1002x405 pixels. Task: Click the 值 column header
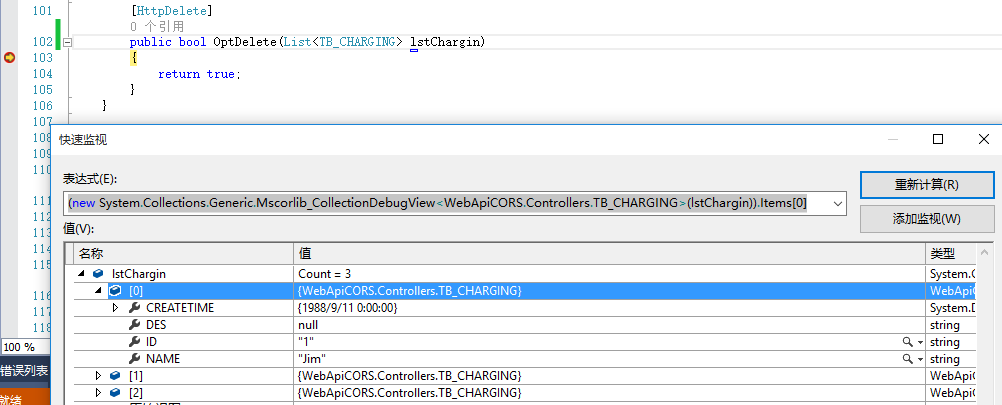click(610, 254)
